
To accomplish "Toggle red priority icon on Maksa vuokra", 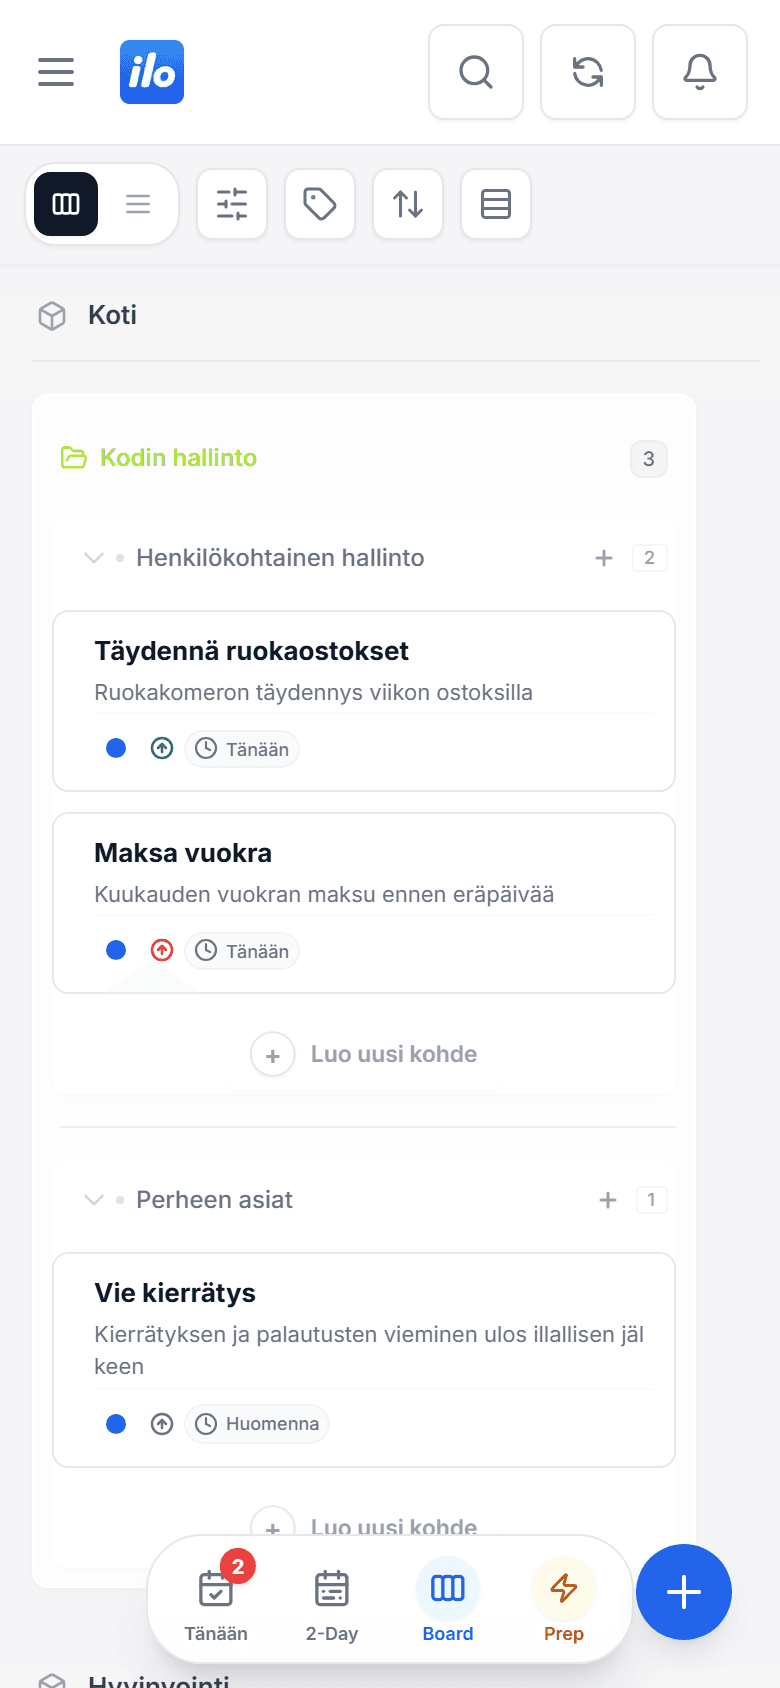I will 162,951.
